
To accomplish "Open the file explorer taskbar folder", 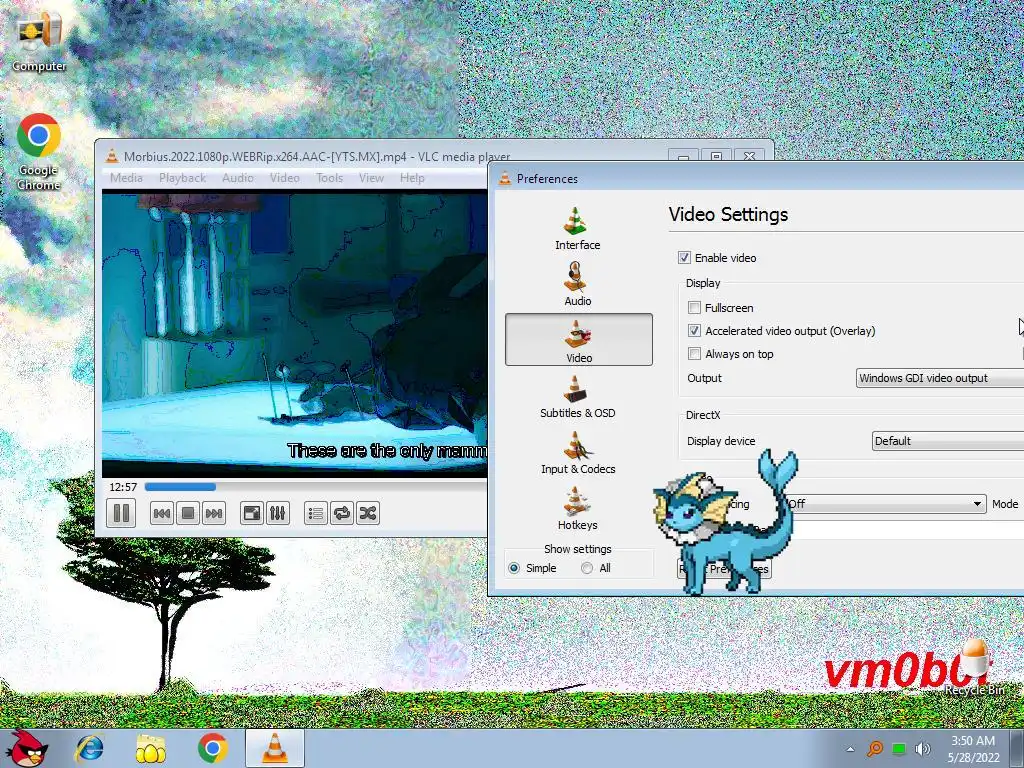I will [x=150, y=748].
